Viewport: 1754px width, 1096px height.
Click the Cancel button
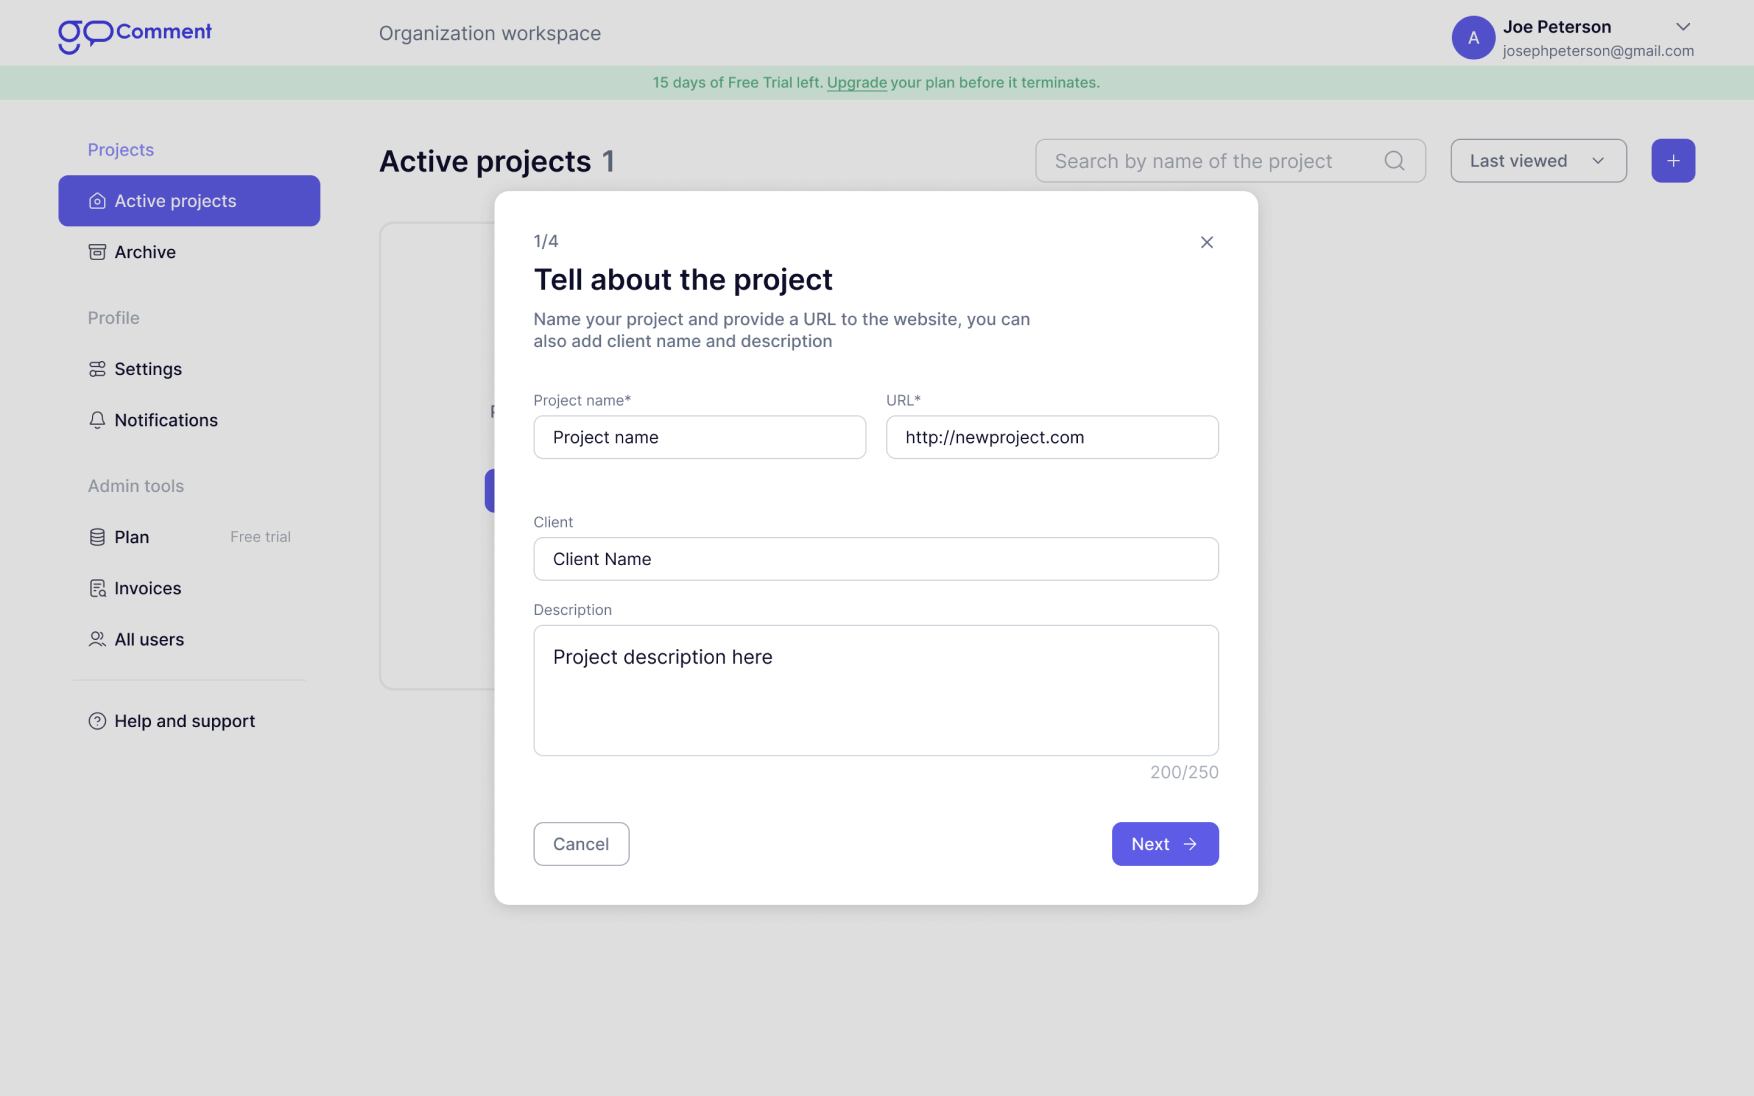tap(581, 844)
